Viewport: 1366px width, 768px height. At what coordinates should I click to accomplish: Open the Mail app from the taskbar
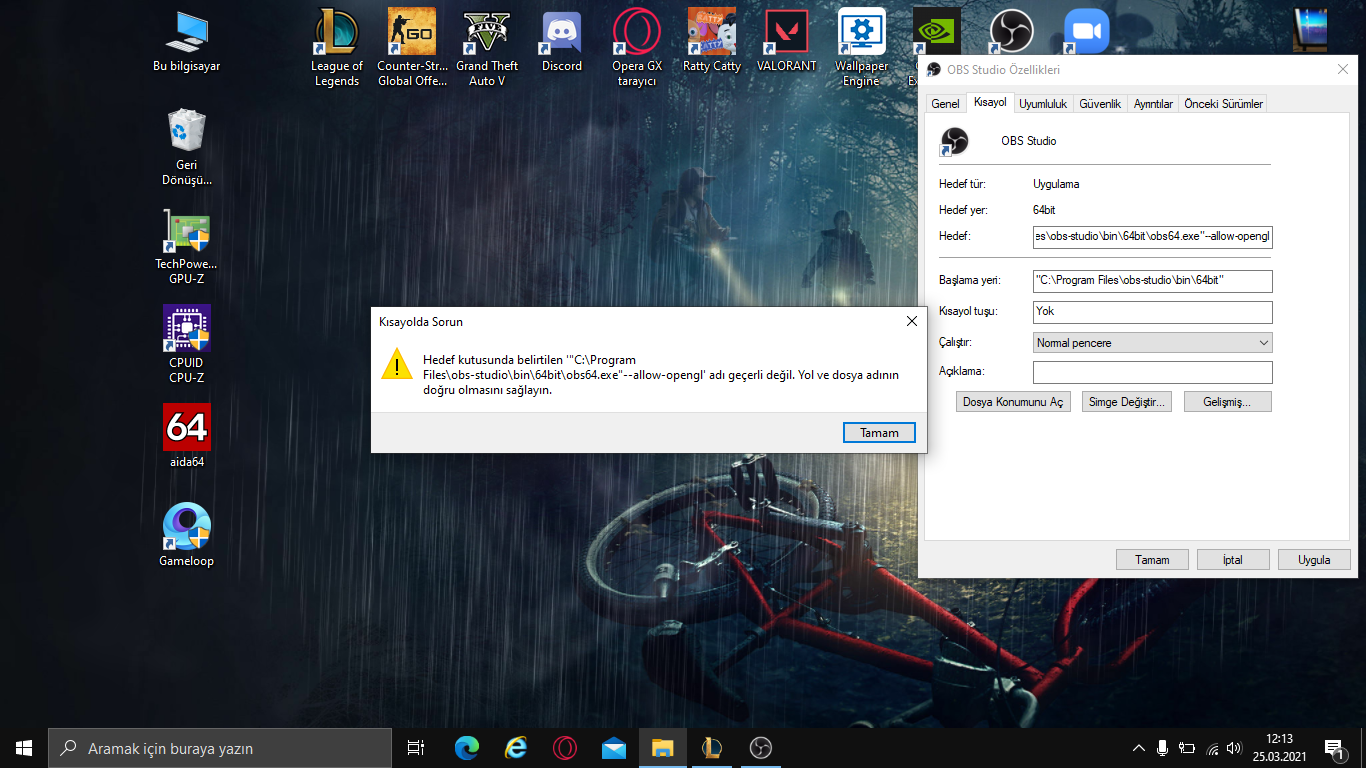[614, 748]
